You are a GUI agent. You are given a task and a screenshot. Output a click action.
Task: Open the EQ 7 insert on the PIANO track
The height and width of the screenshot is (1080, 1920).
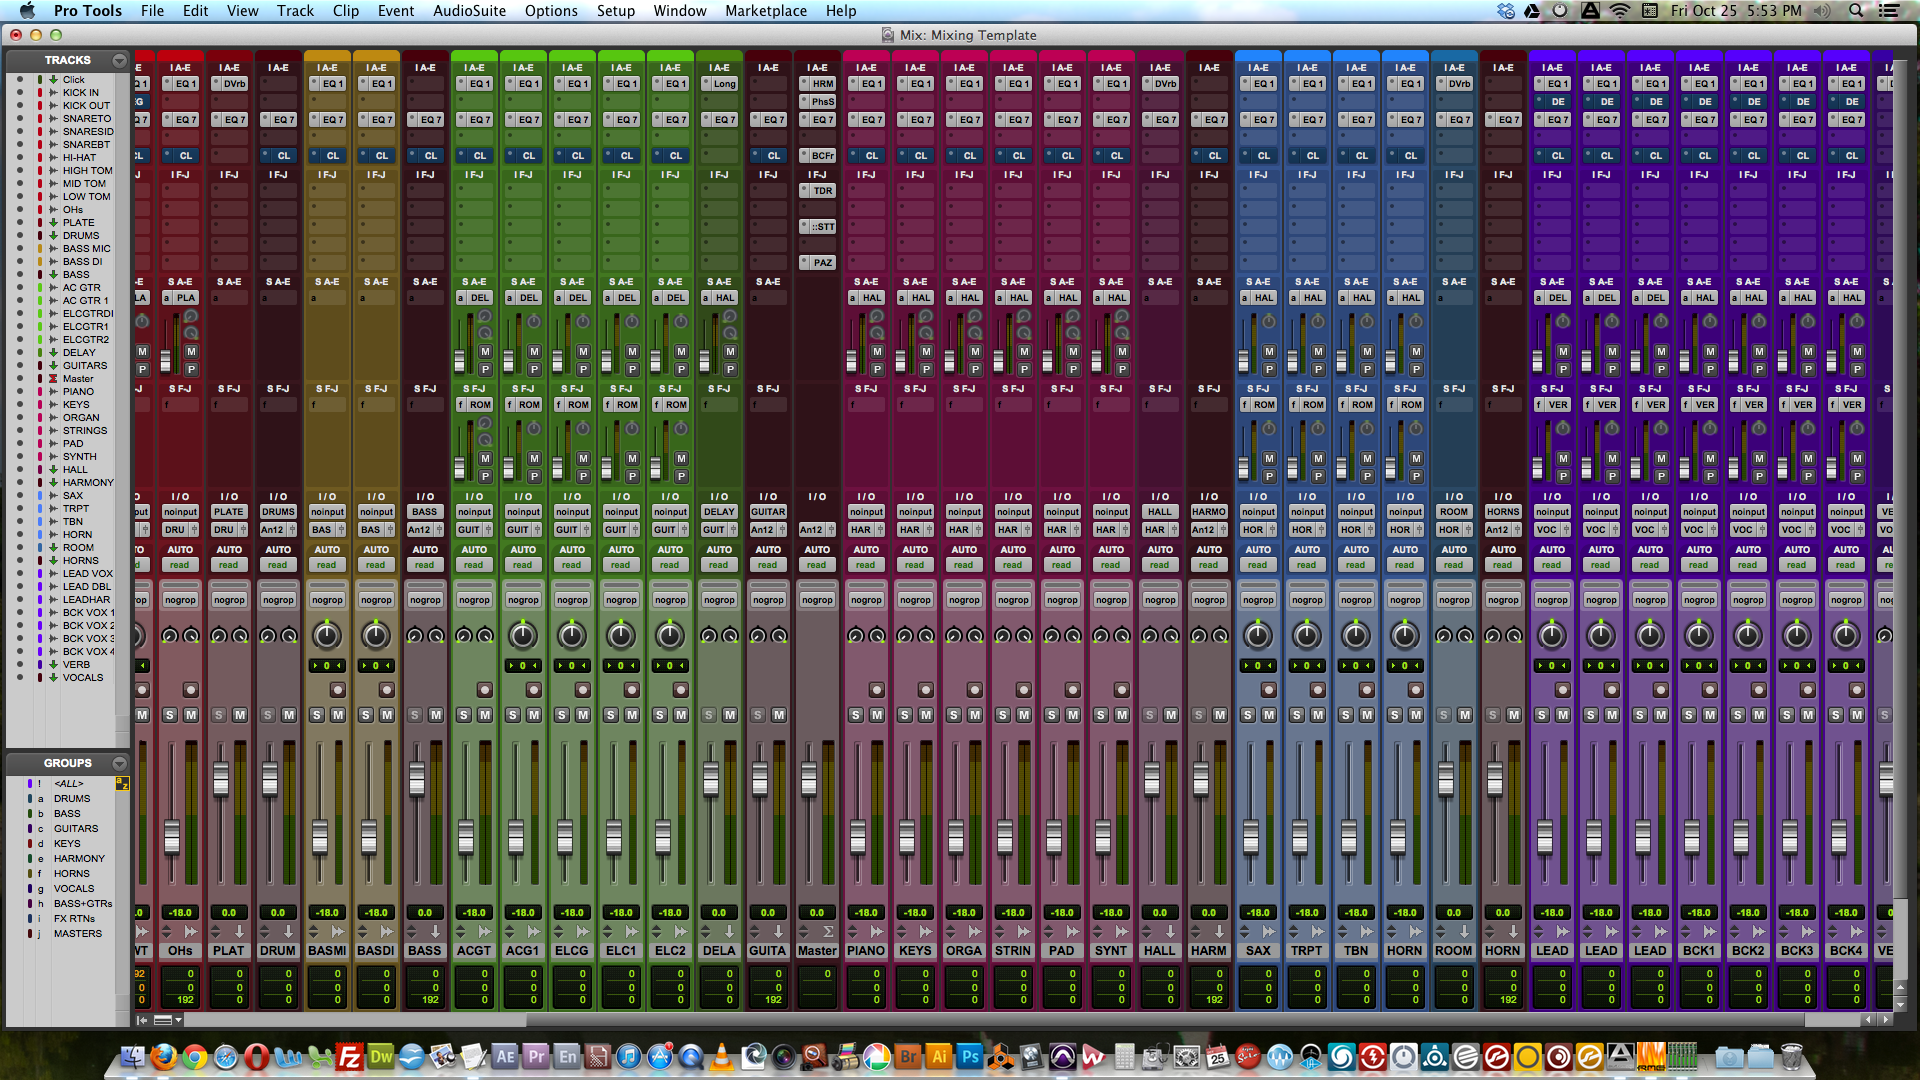866,119
